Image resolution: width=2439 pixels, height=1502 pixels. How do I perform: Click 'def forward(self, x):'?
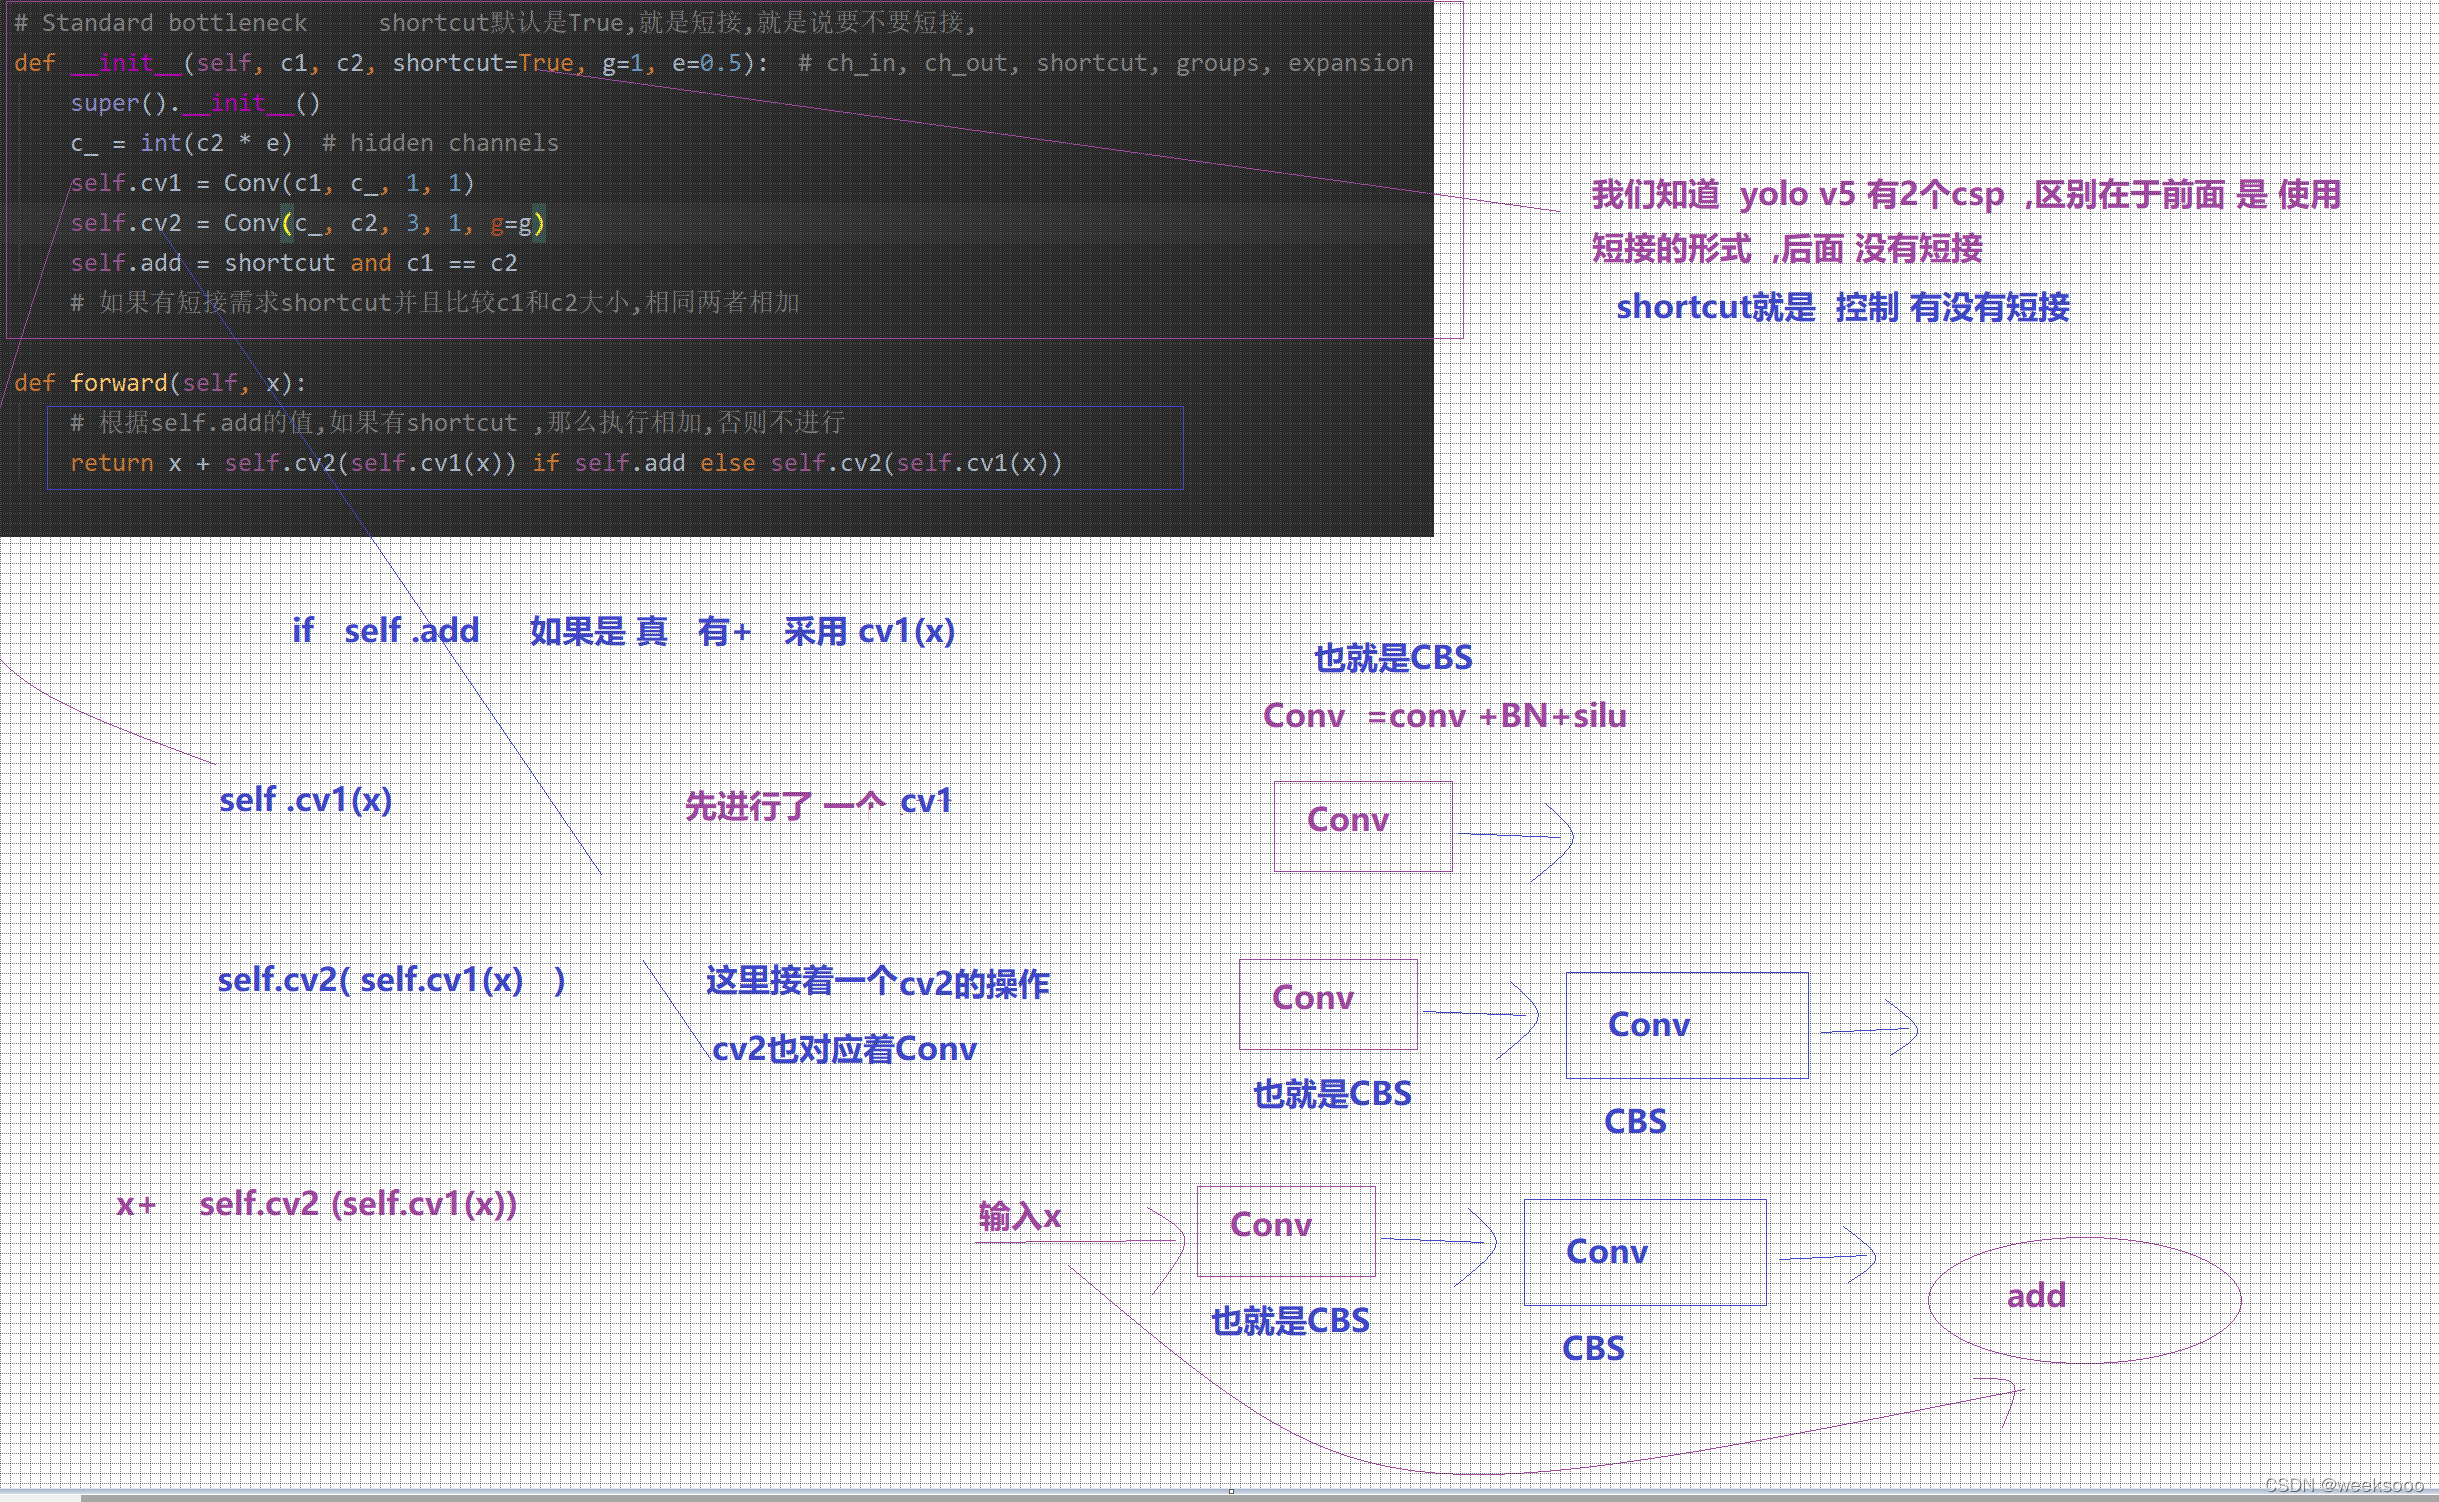(160, 383)
